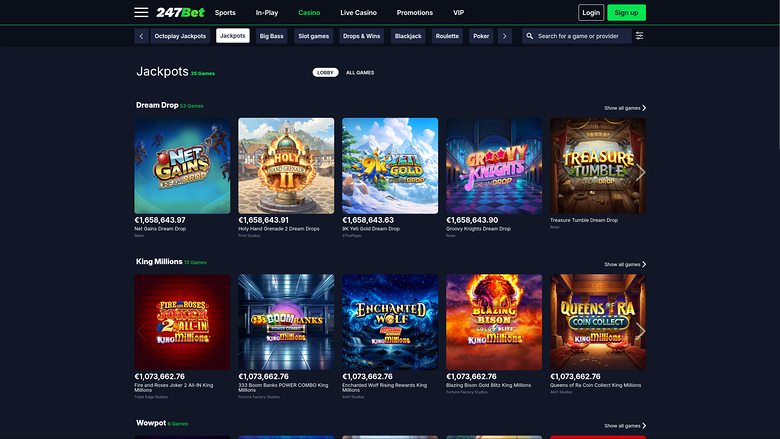Open the Sports section
Viewport: 780px width, 439px height.
coord(225,12)
